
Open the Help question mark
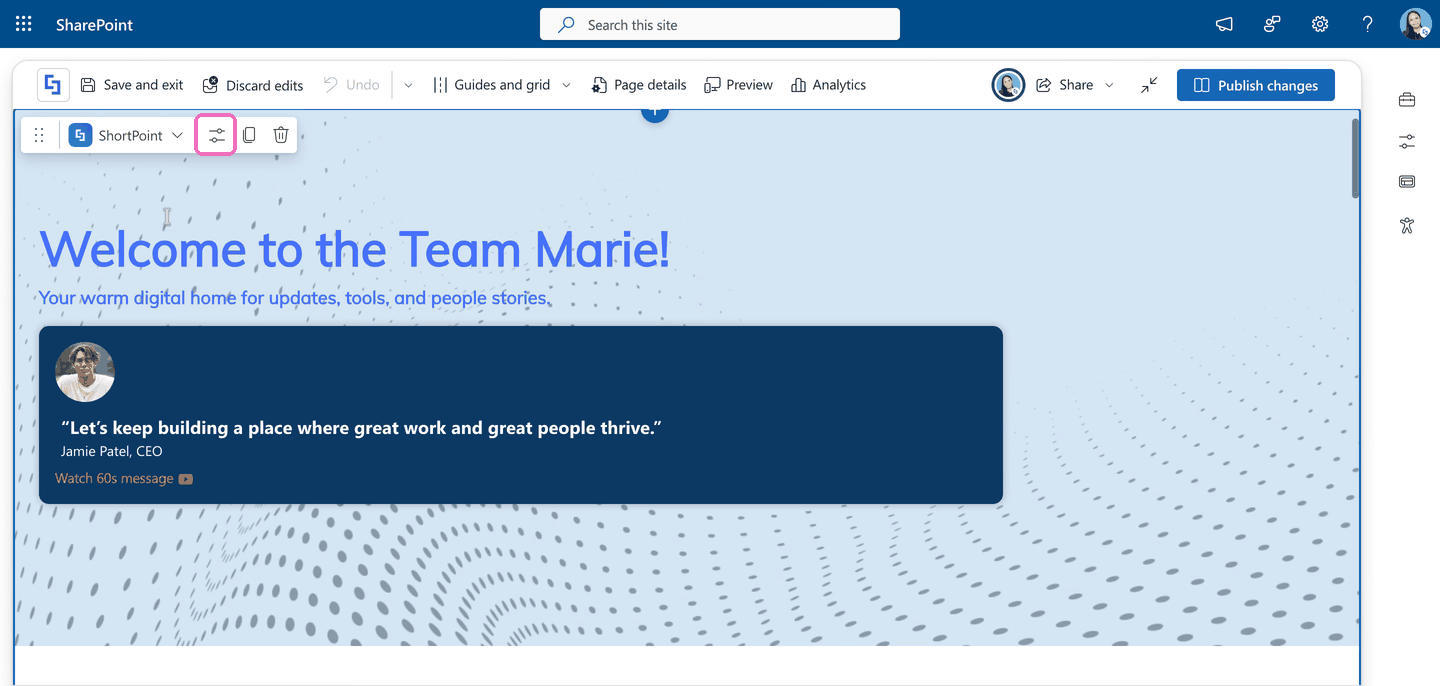[1368, 24]
